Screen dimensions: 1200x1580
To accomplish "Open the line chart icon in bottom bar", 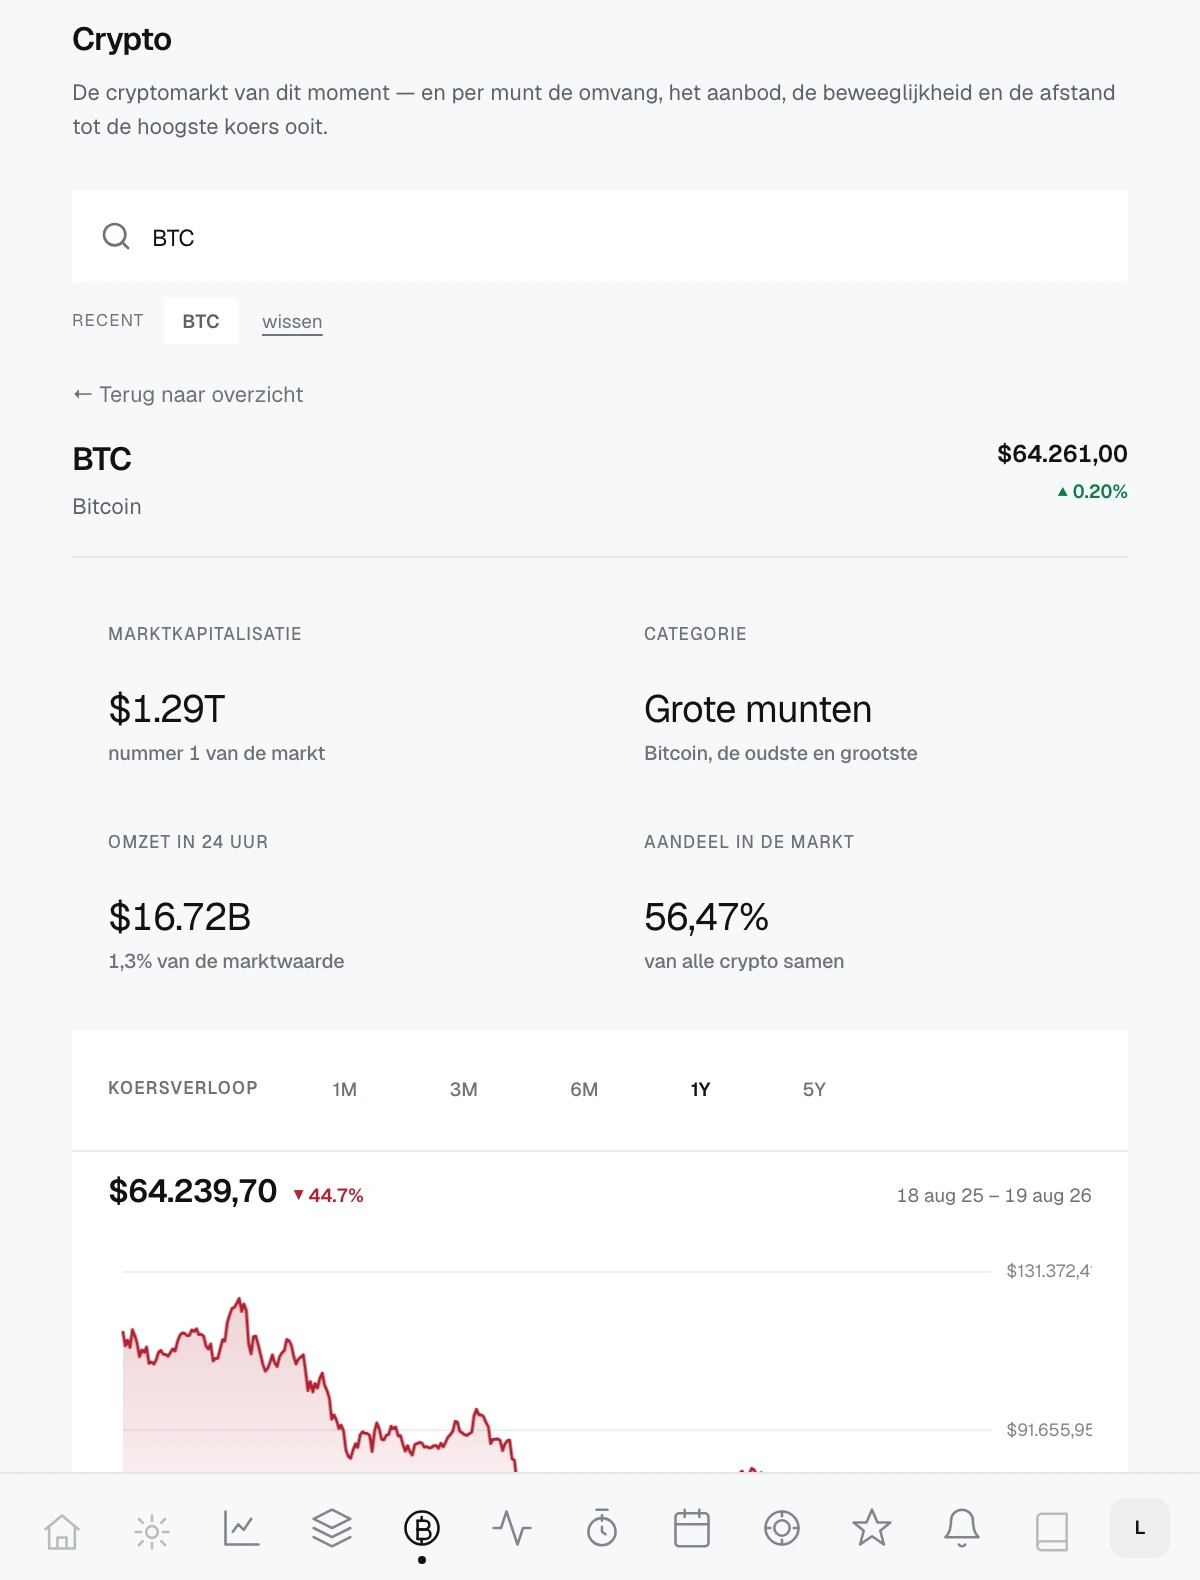I will (242, 1528).
